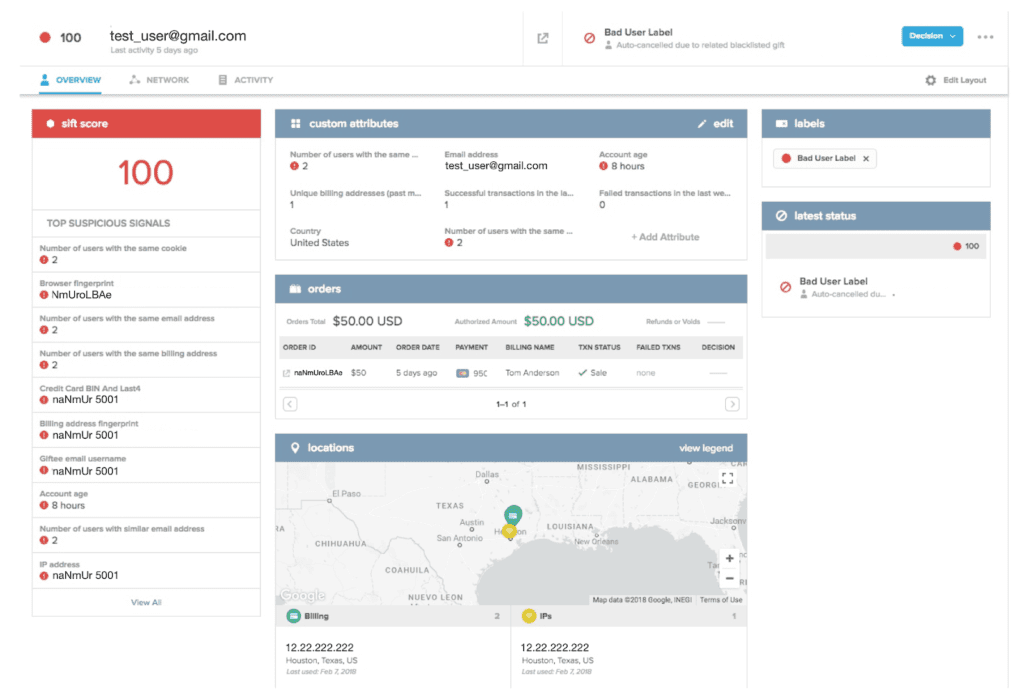
Task: Select IP address signal naNmUr 5001
Action: [146, 570]
